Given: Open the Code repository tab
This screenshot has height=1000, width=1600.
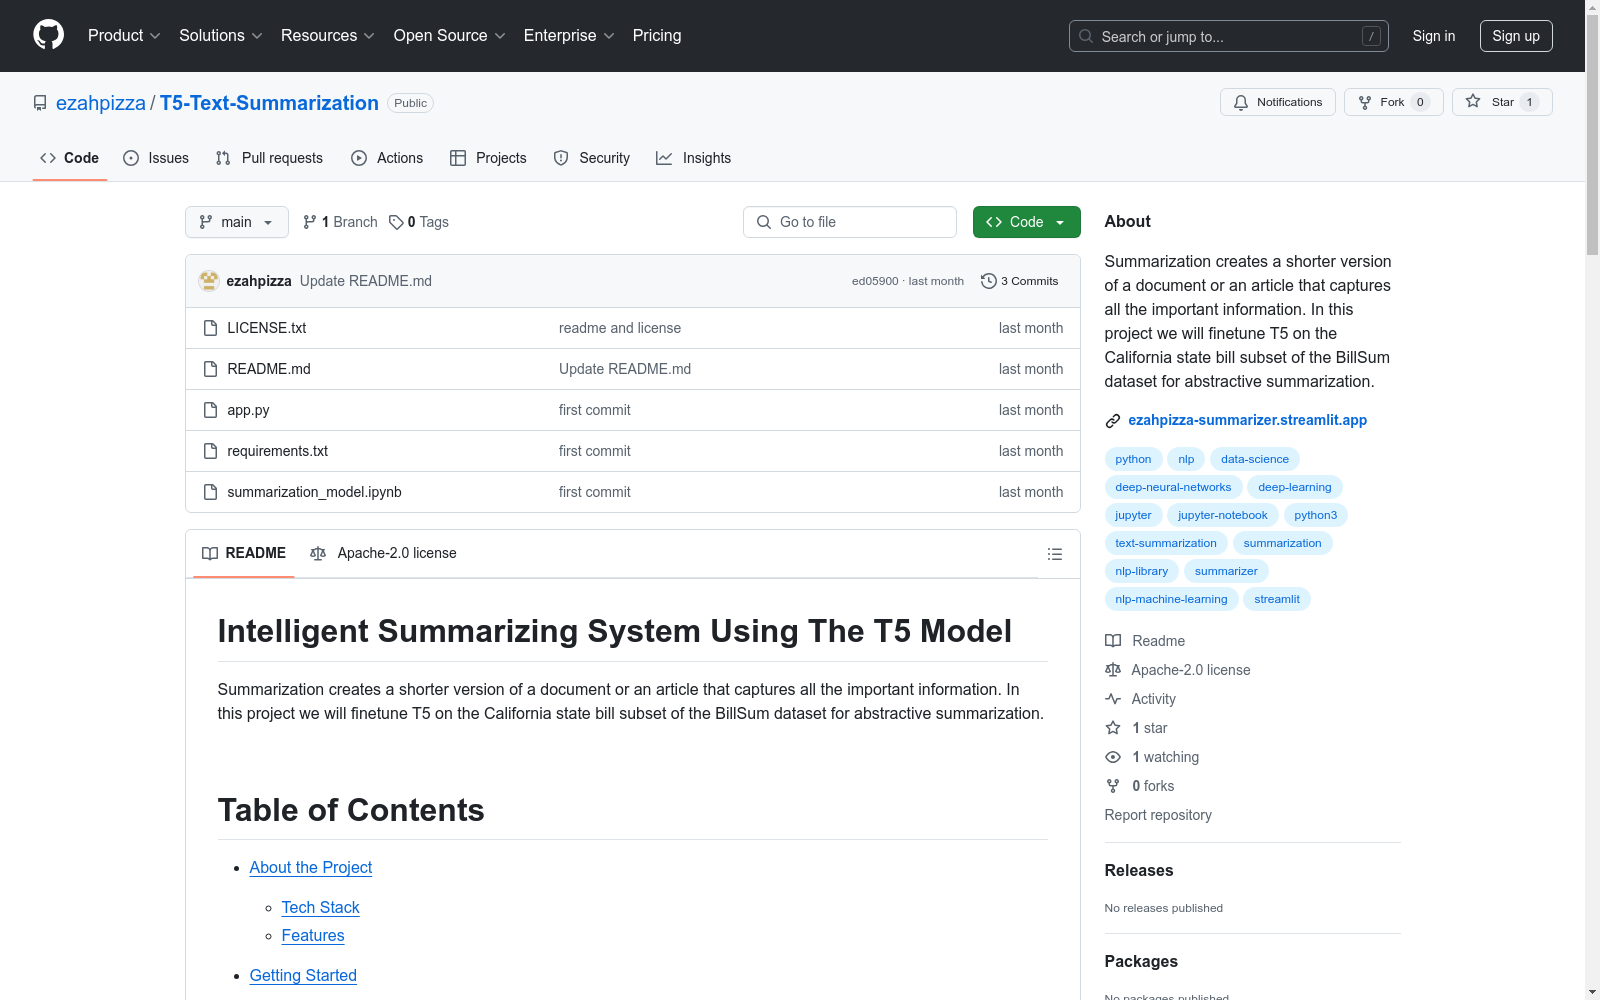Looking at the screenshot, I should tap(70, 158).
